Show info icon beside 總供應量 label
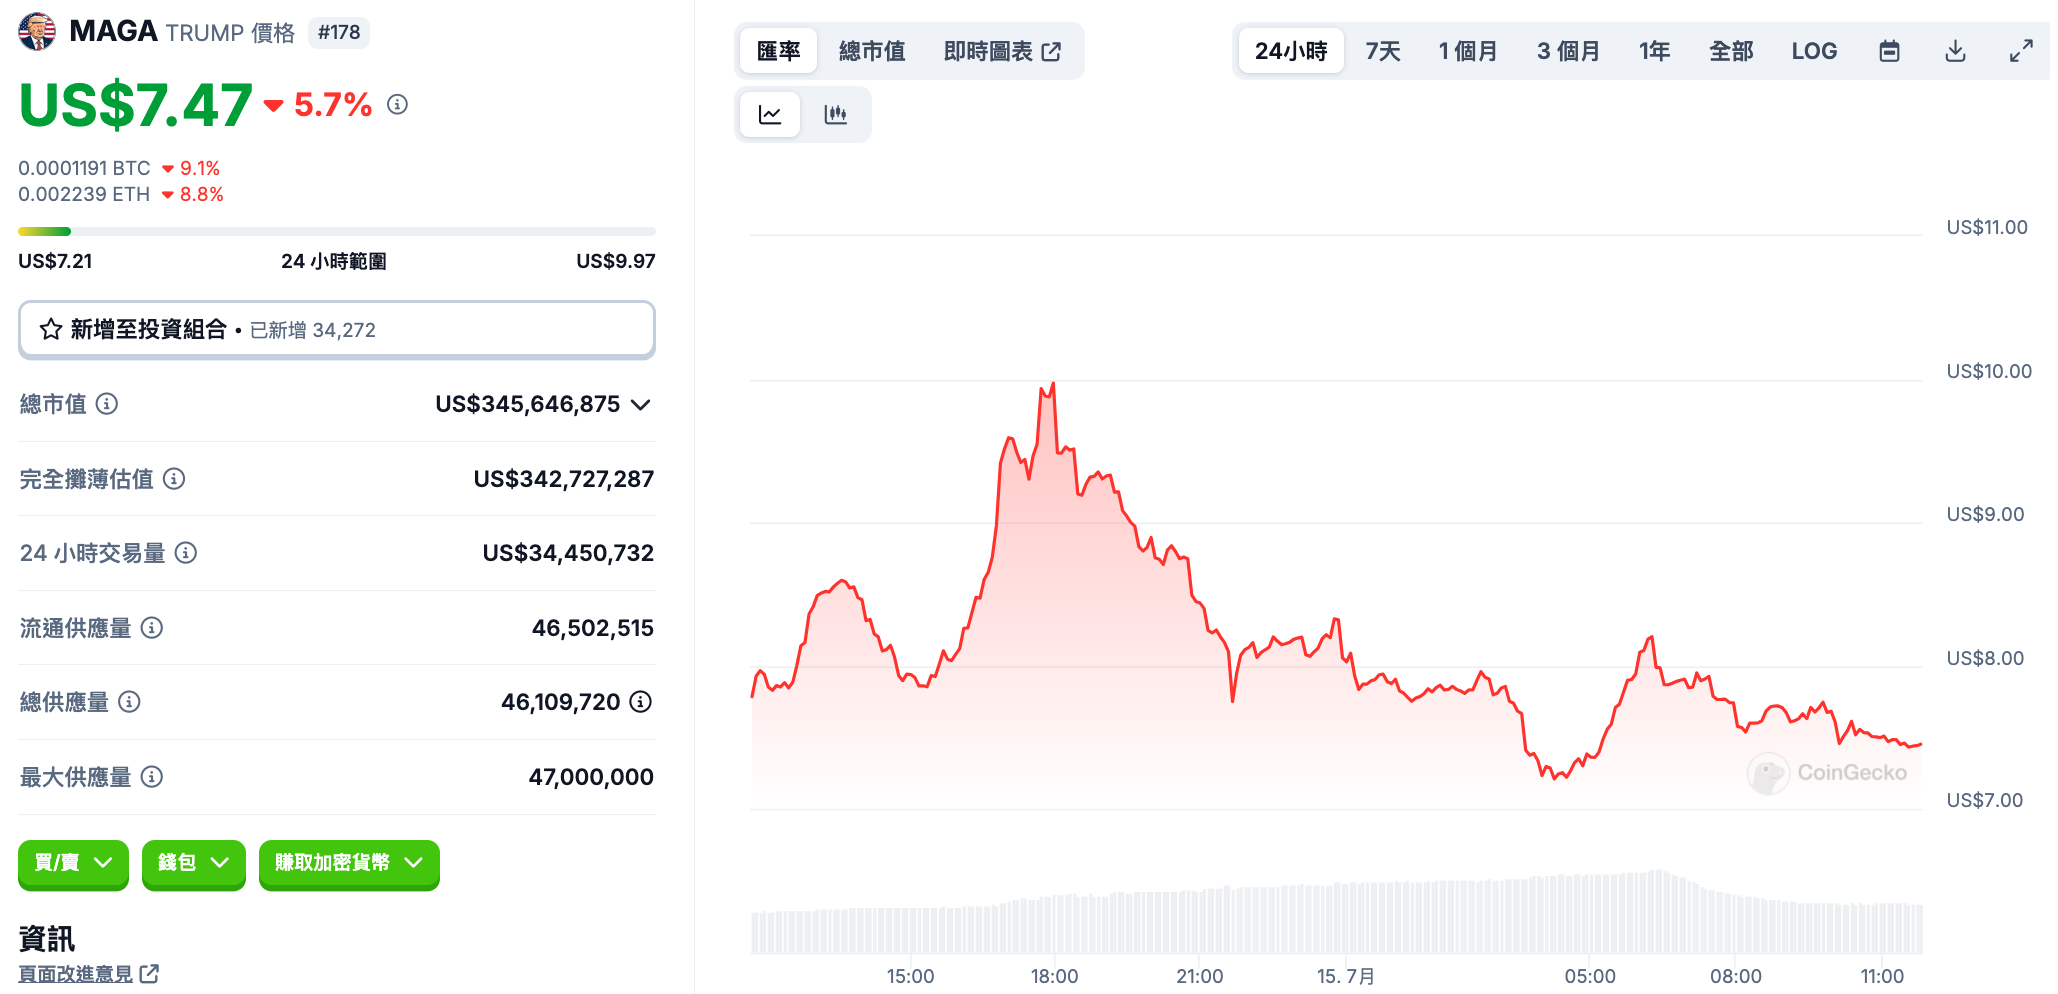This screenshot has width=2058, height=994. (129, 702)
